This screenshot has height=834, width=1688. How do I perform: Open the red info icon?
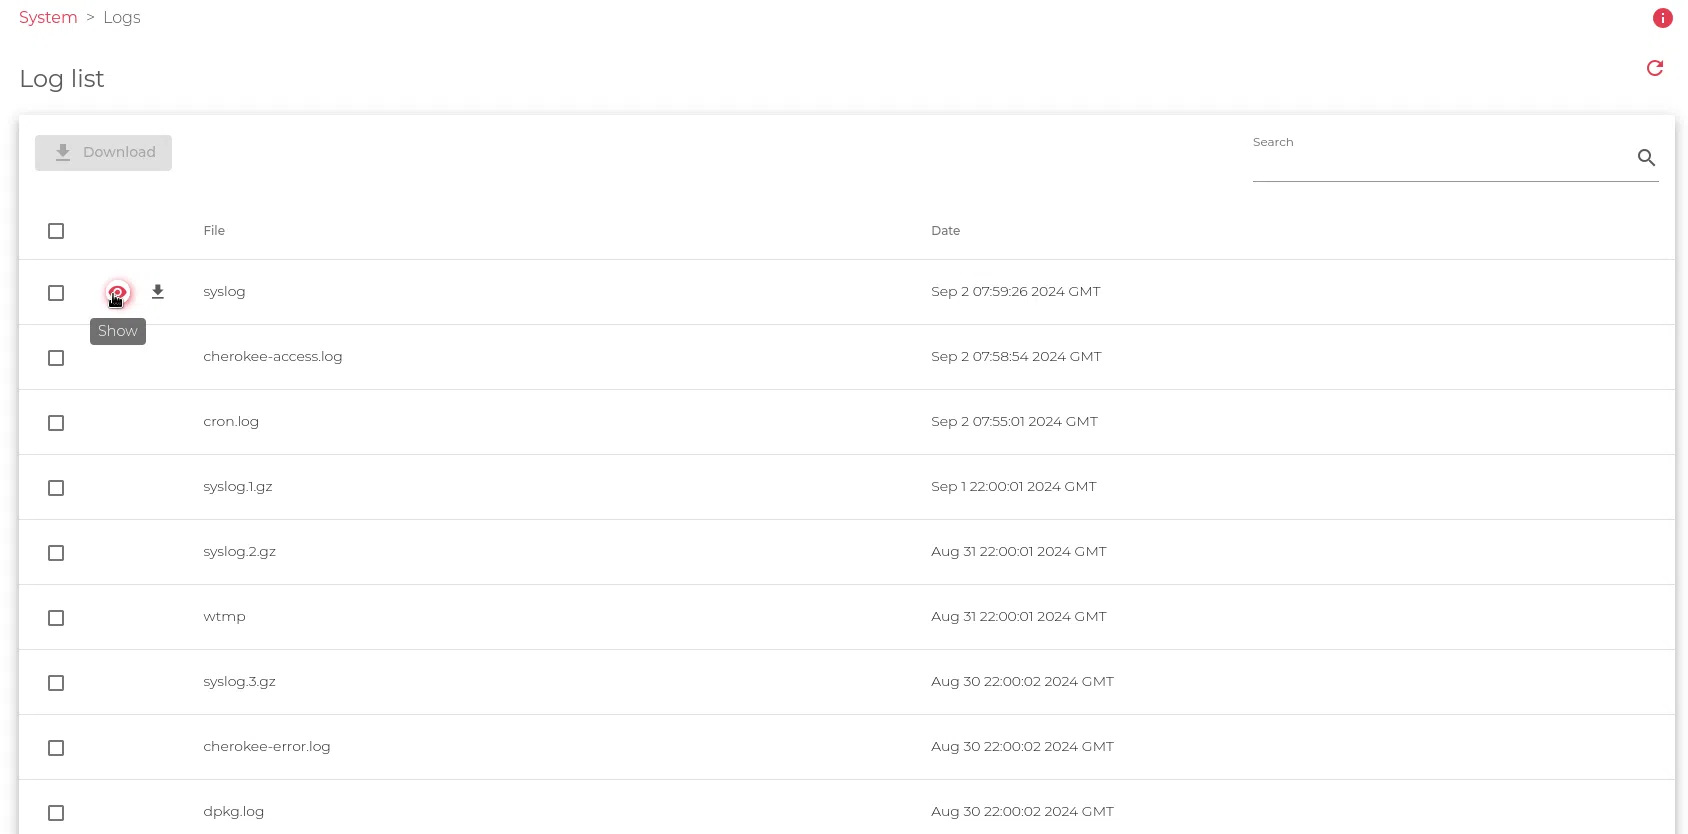(x=1663, y=18)
